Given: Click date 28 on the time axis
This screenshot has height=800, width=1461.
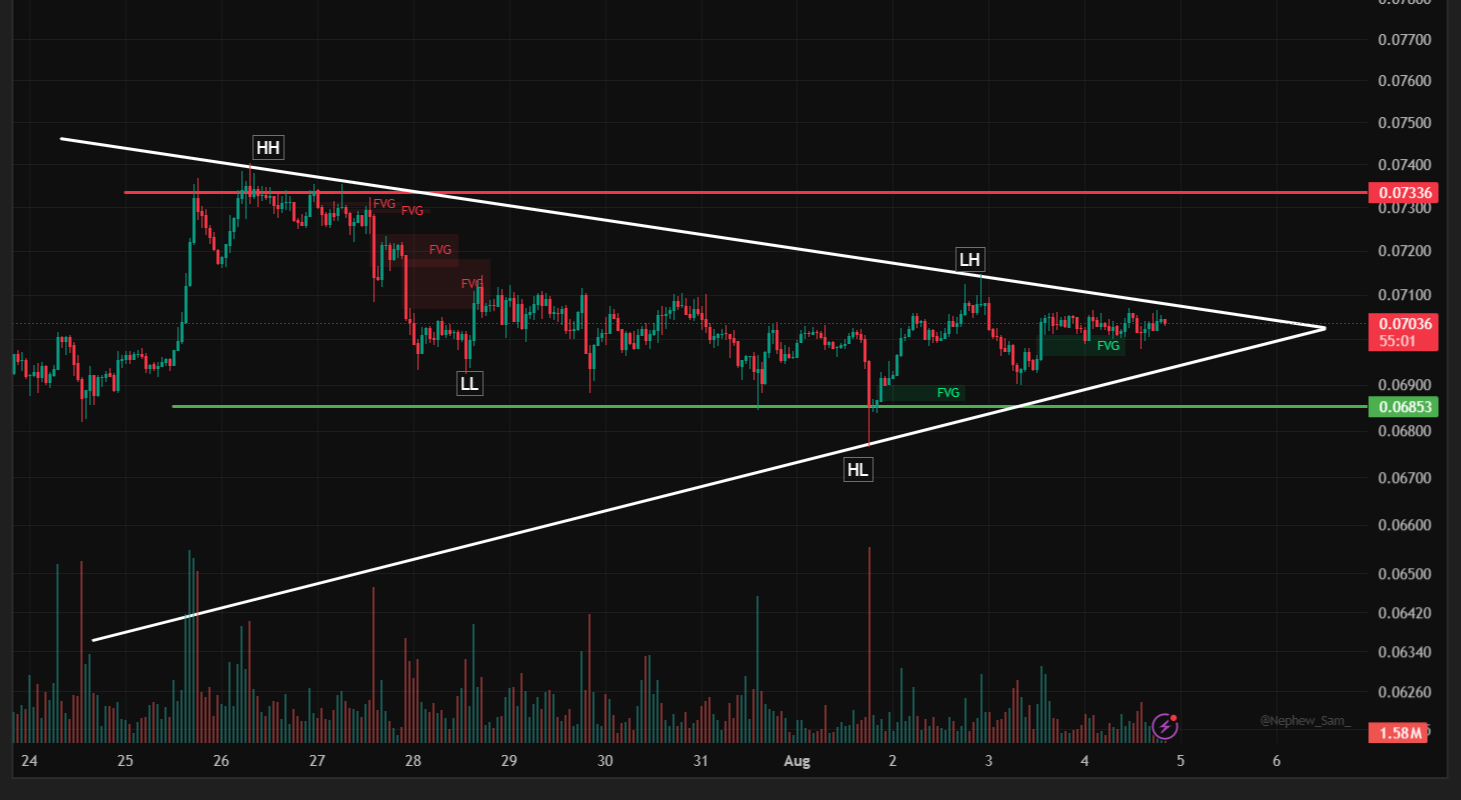Looking at the screenshot, I should 413,761.
